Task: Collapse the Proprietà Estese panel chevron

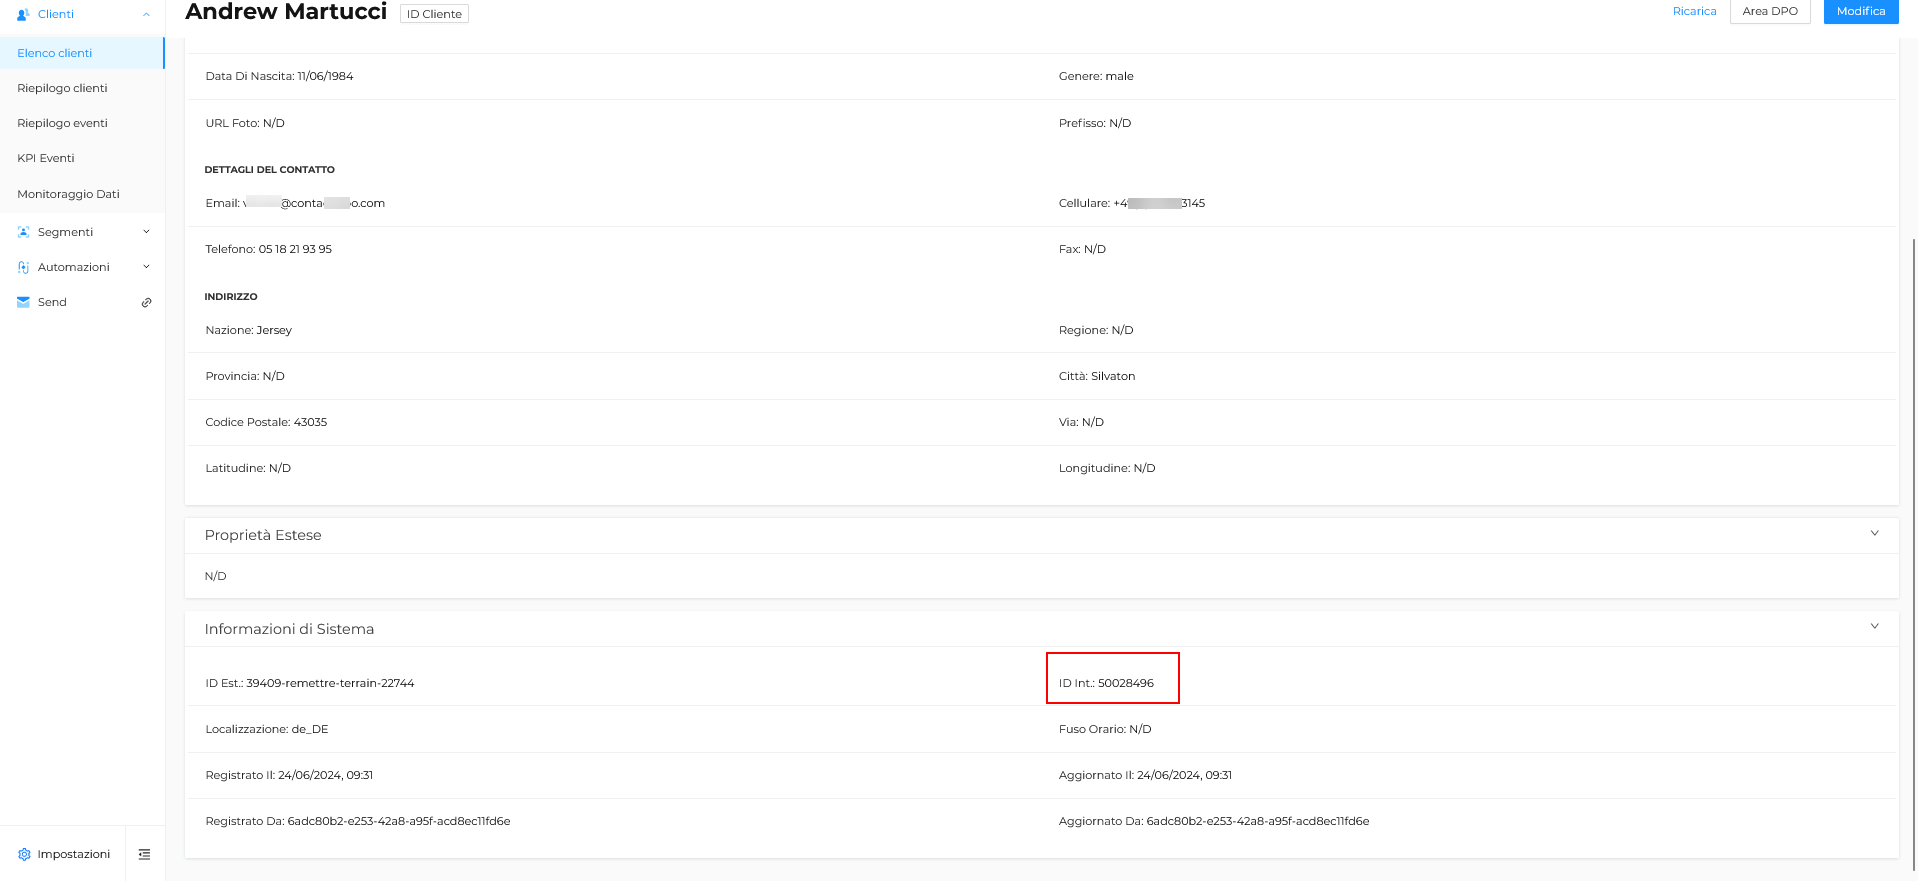Action: pyautogui.click(x=1874, y=533)
